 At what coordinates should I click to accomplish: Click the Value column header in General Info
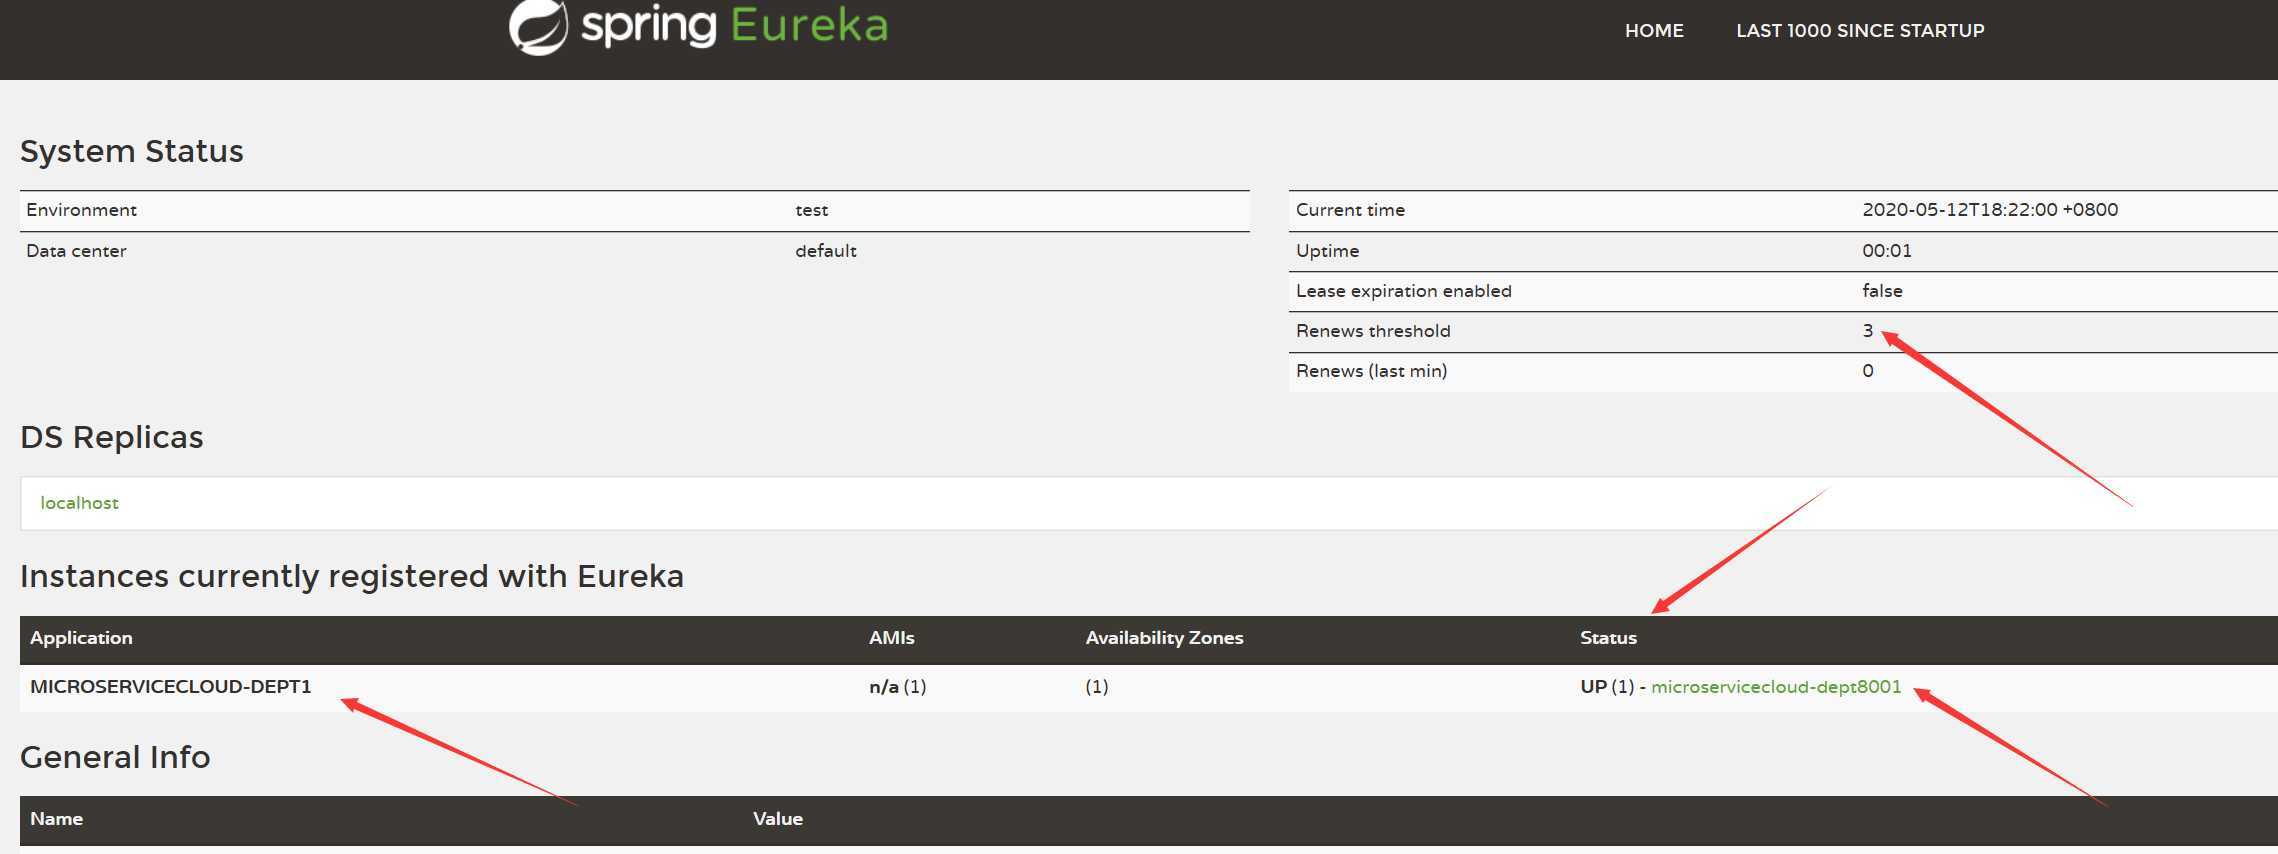coord(777,819)
